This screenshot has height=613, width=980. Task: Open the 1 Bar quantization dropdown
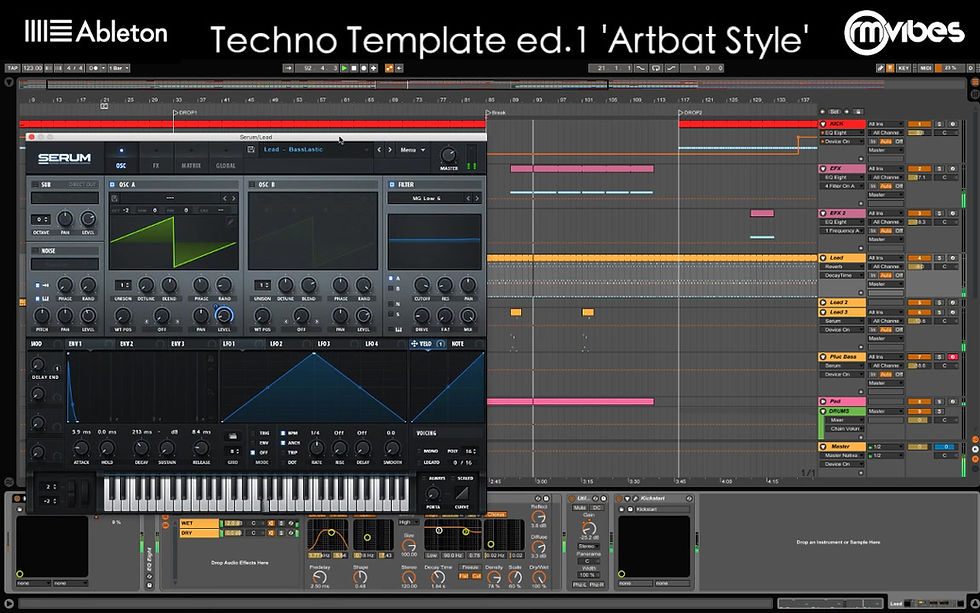click(119, 67)
